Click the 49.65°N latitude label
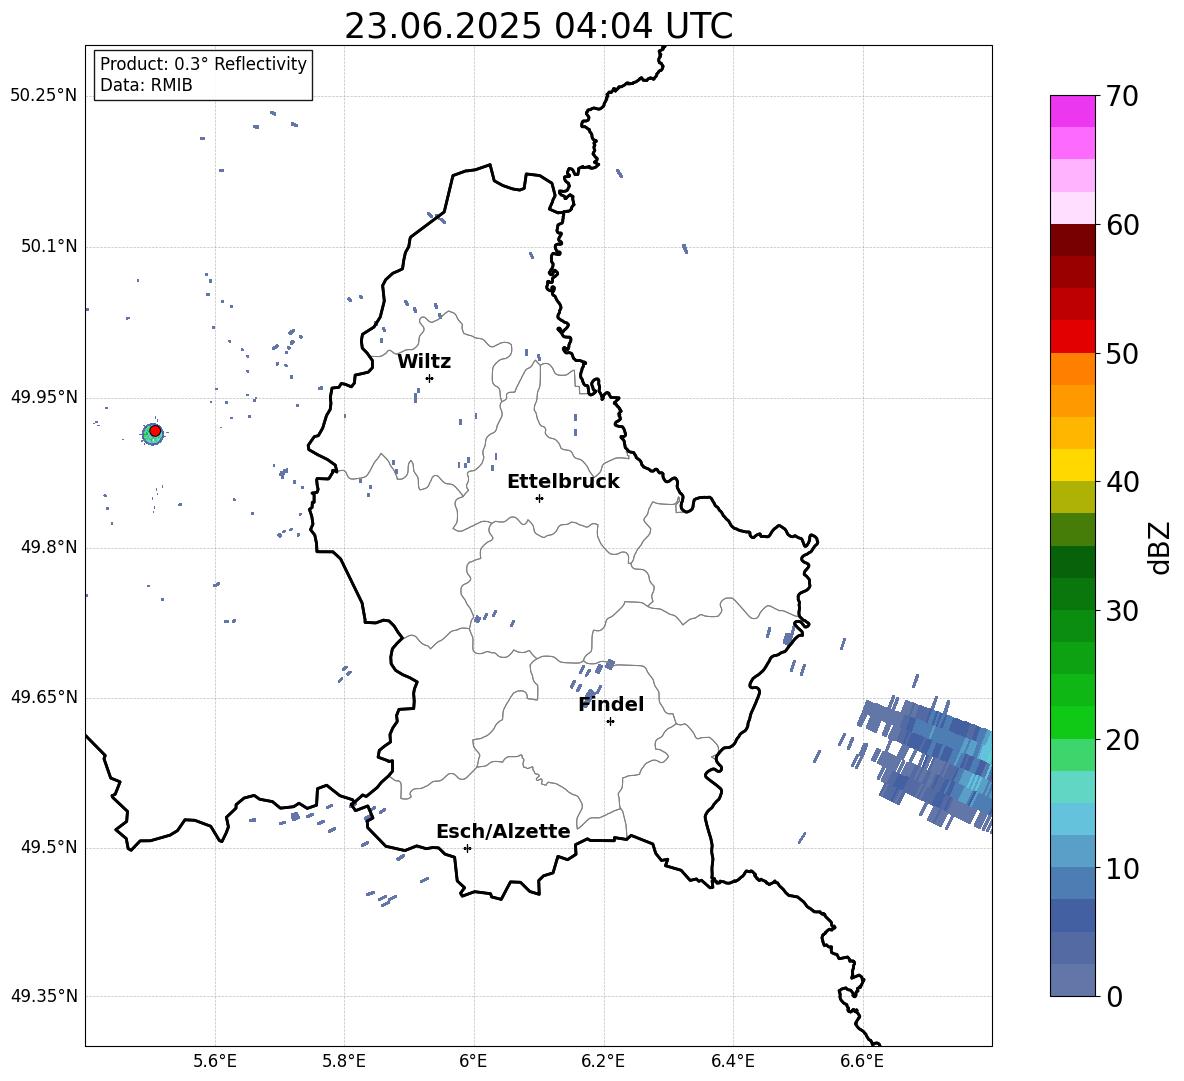Viewport: 1184px width, 1081px height. [44, 697]
